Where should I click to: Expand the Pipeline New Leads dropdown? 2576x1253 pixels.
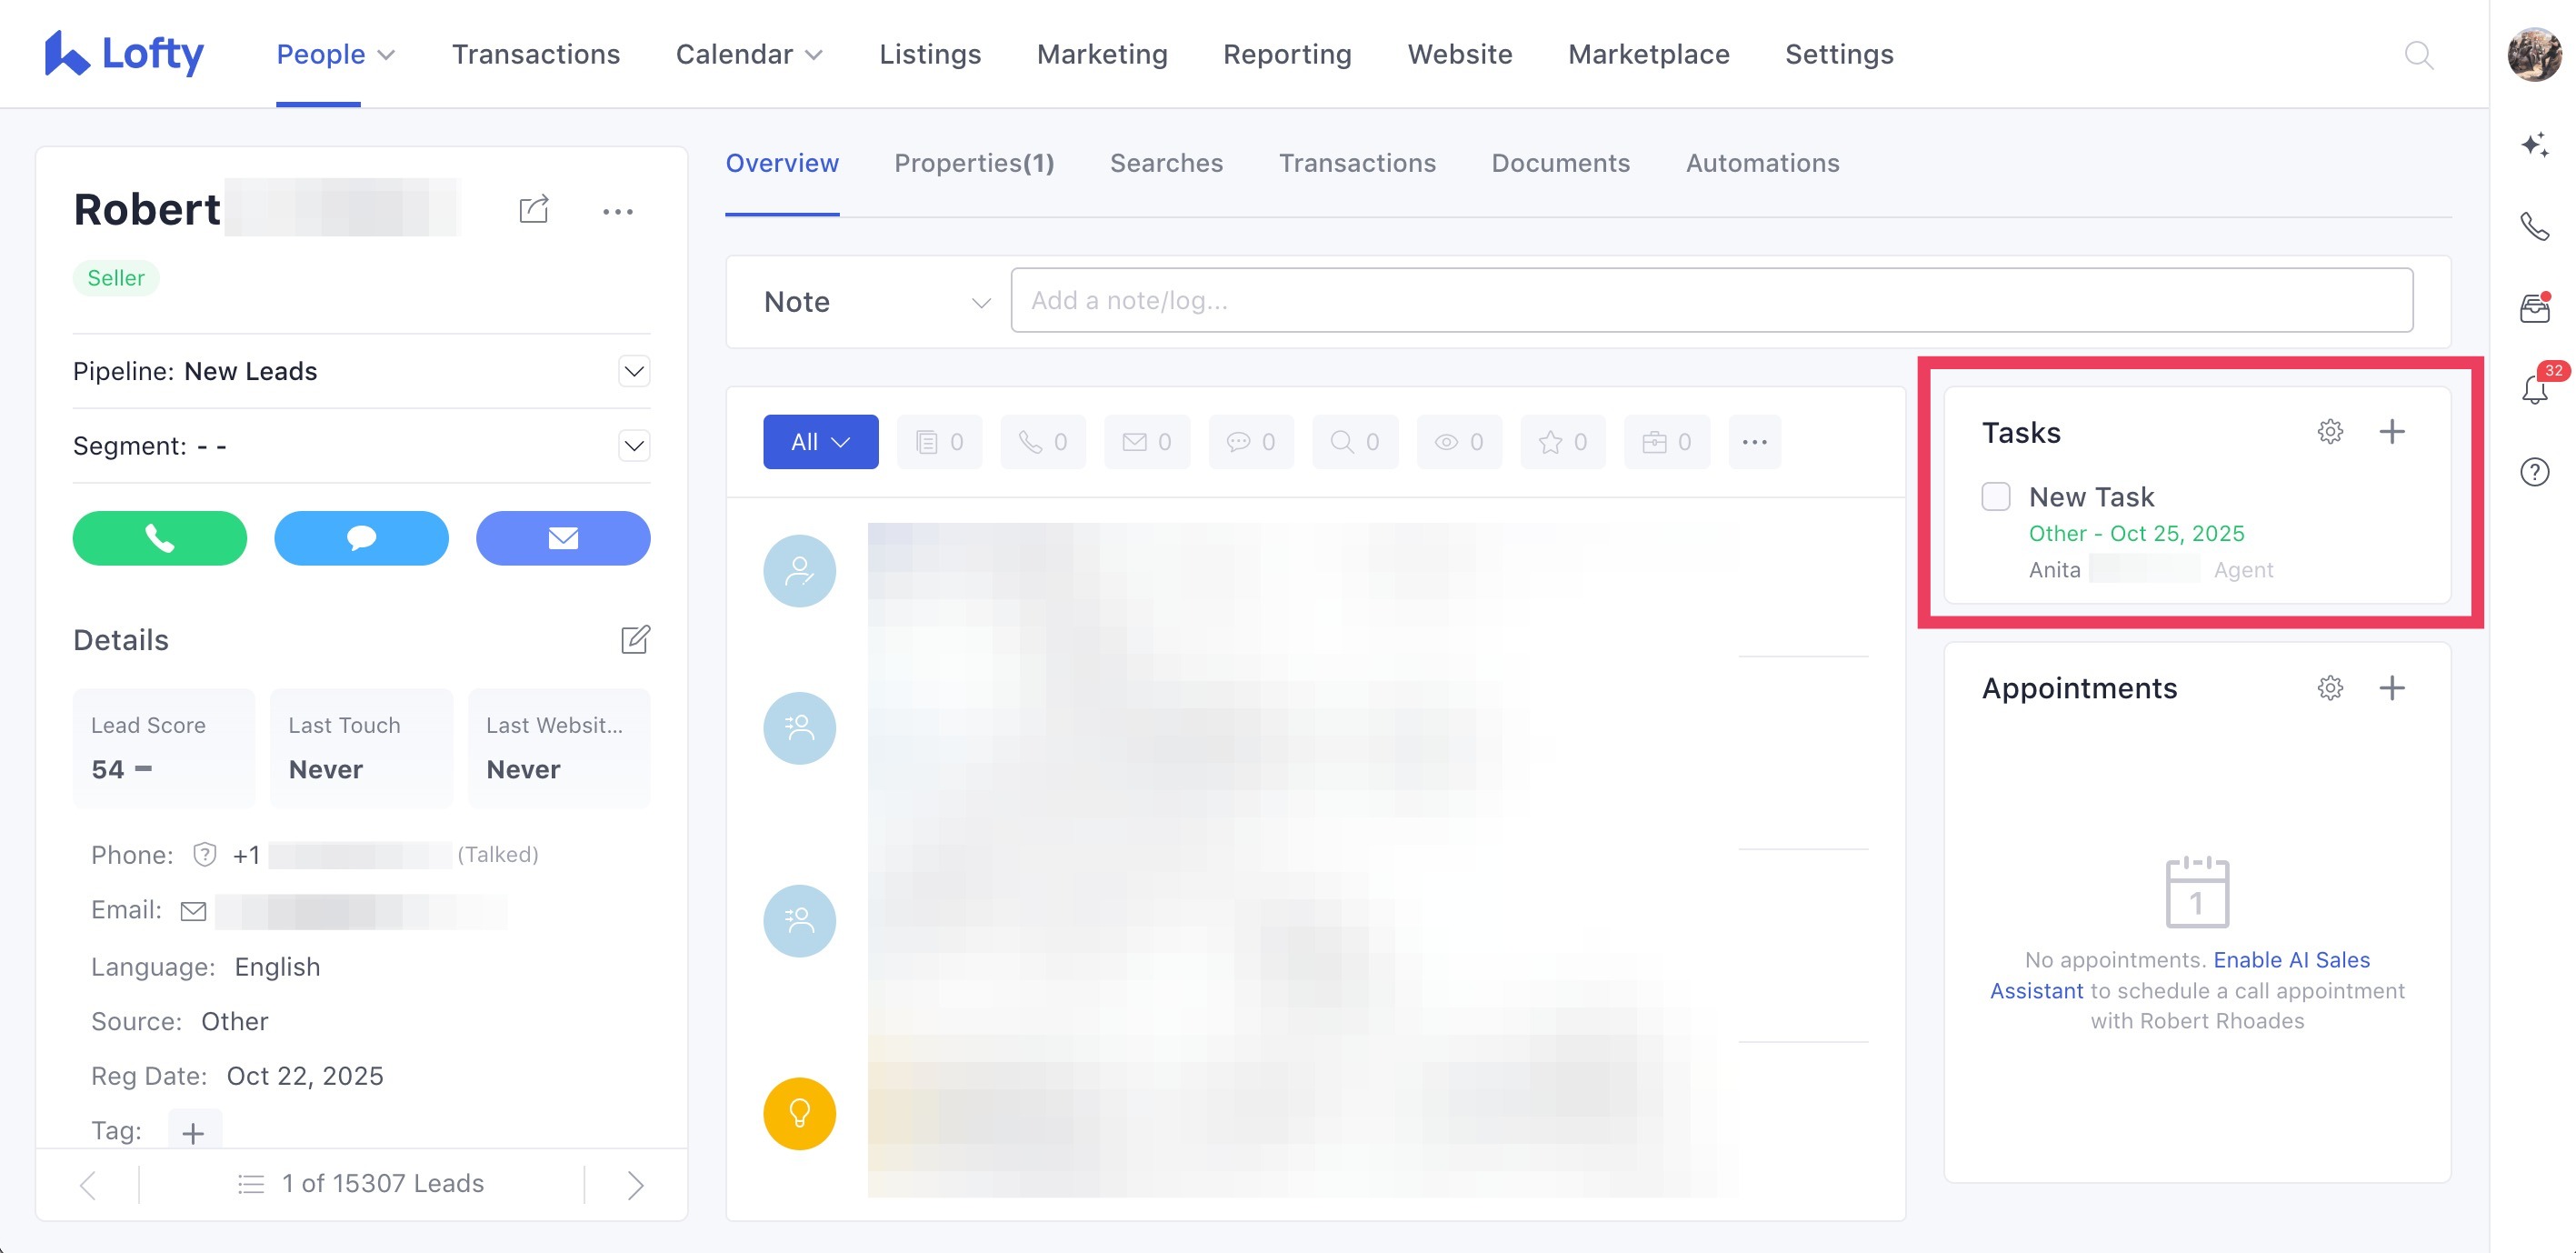(x=634, y=372)
